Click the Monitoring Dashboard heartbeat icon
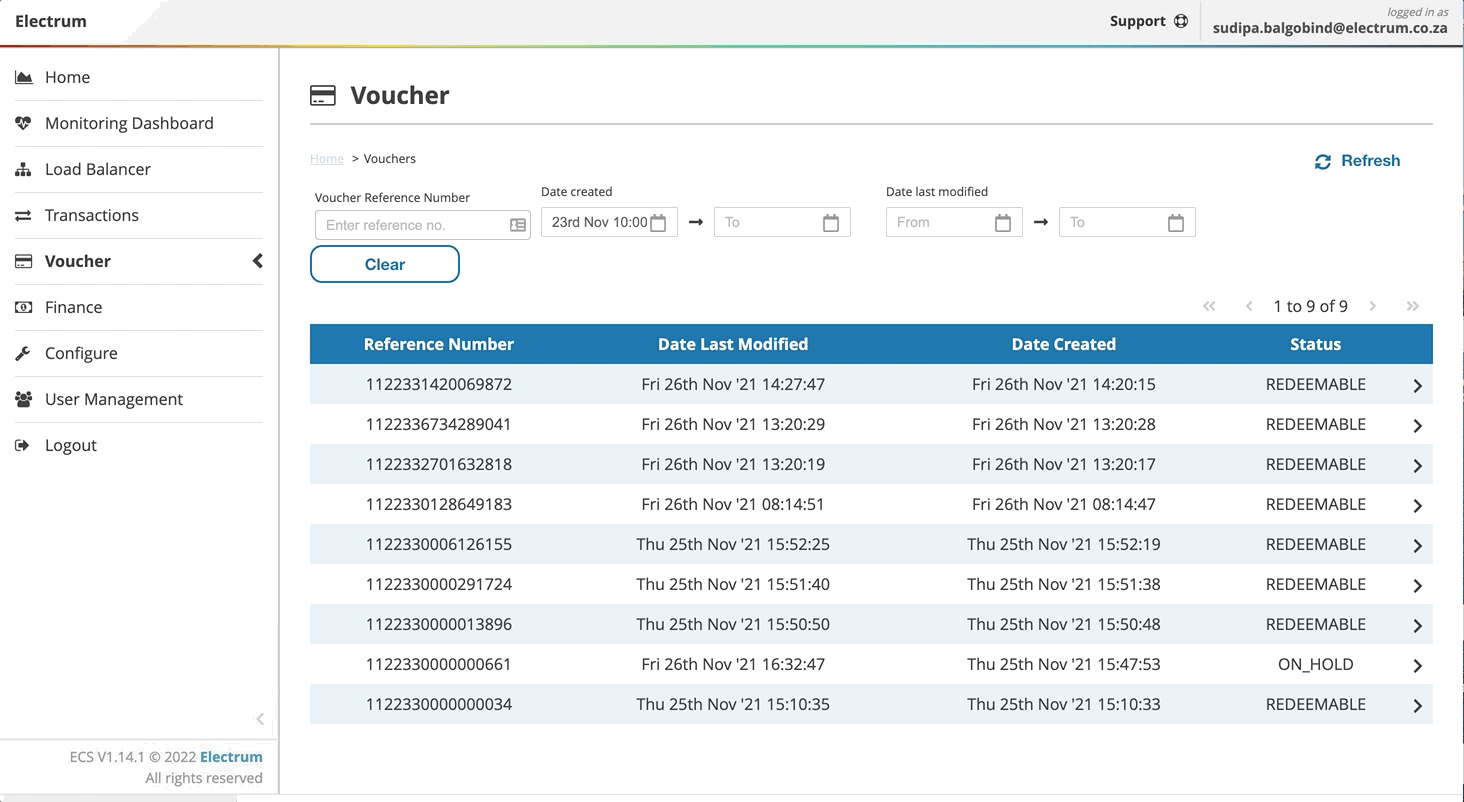1464x802 pixels. click(x=23, y=123)
